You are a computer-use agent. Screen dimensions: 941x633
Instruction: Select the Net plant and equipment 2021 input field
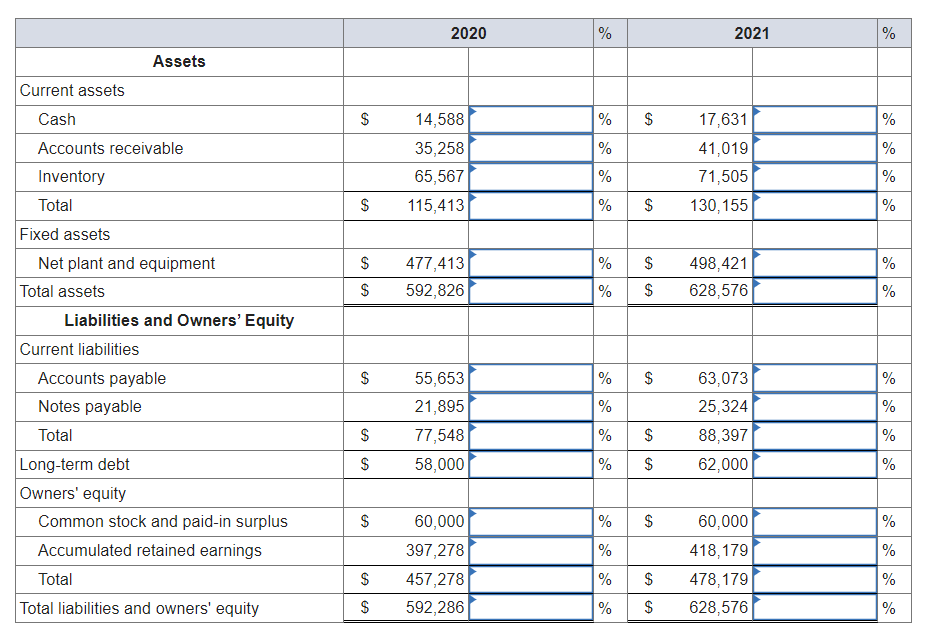(x=813, y=263)
